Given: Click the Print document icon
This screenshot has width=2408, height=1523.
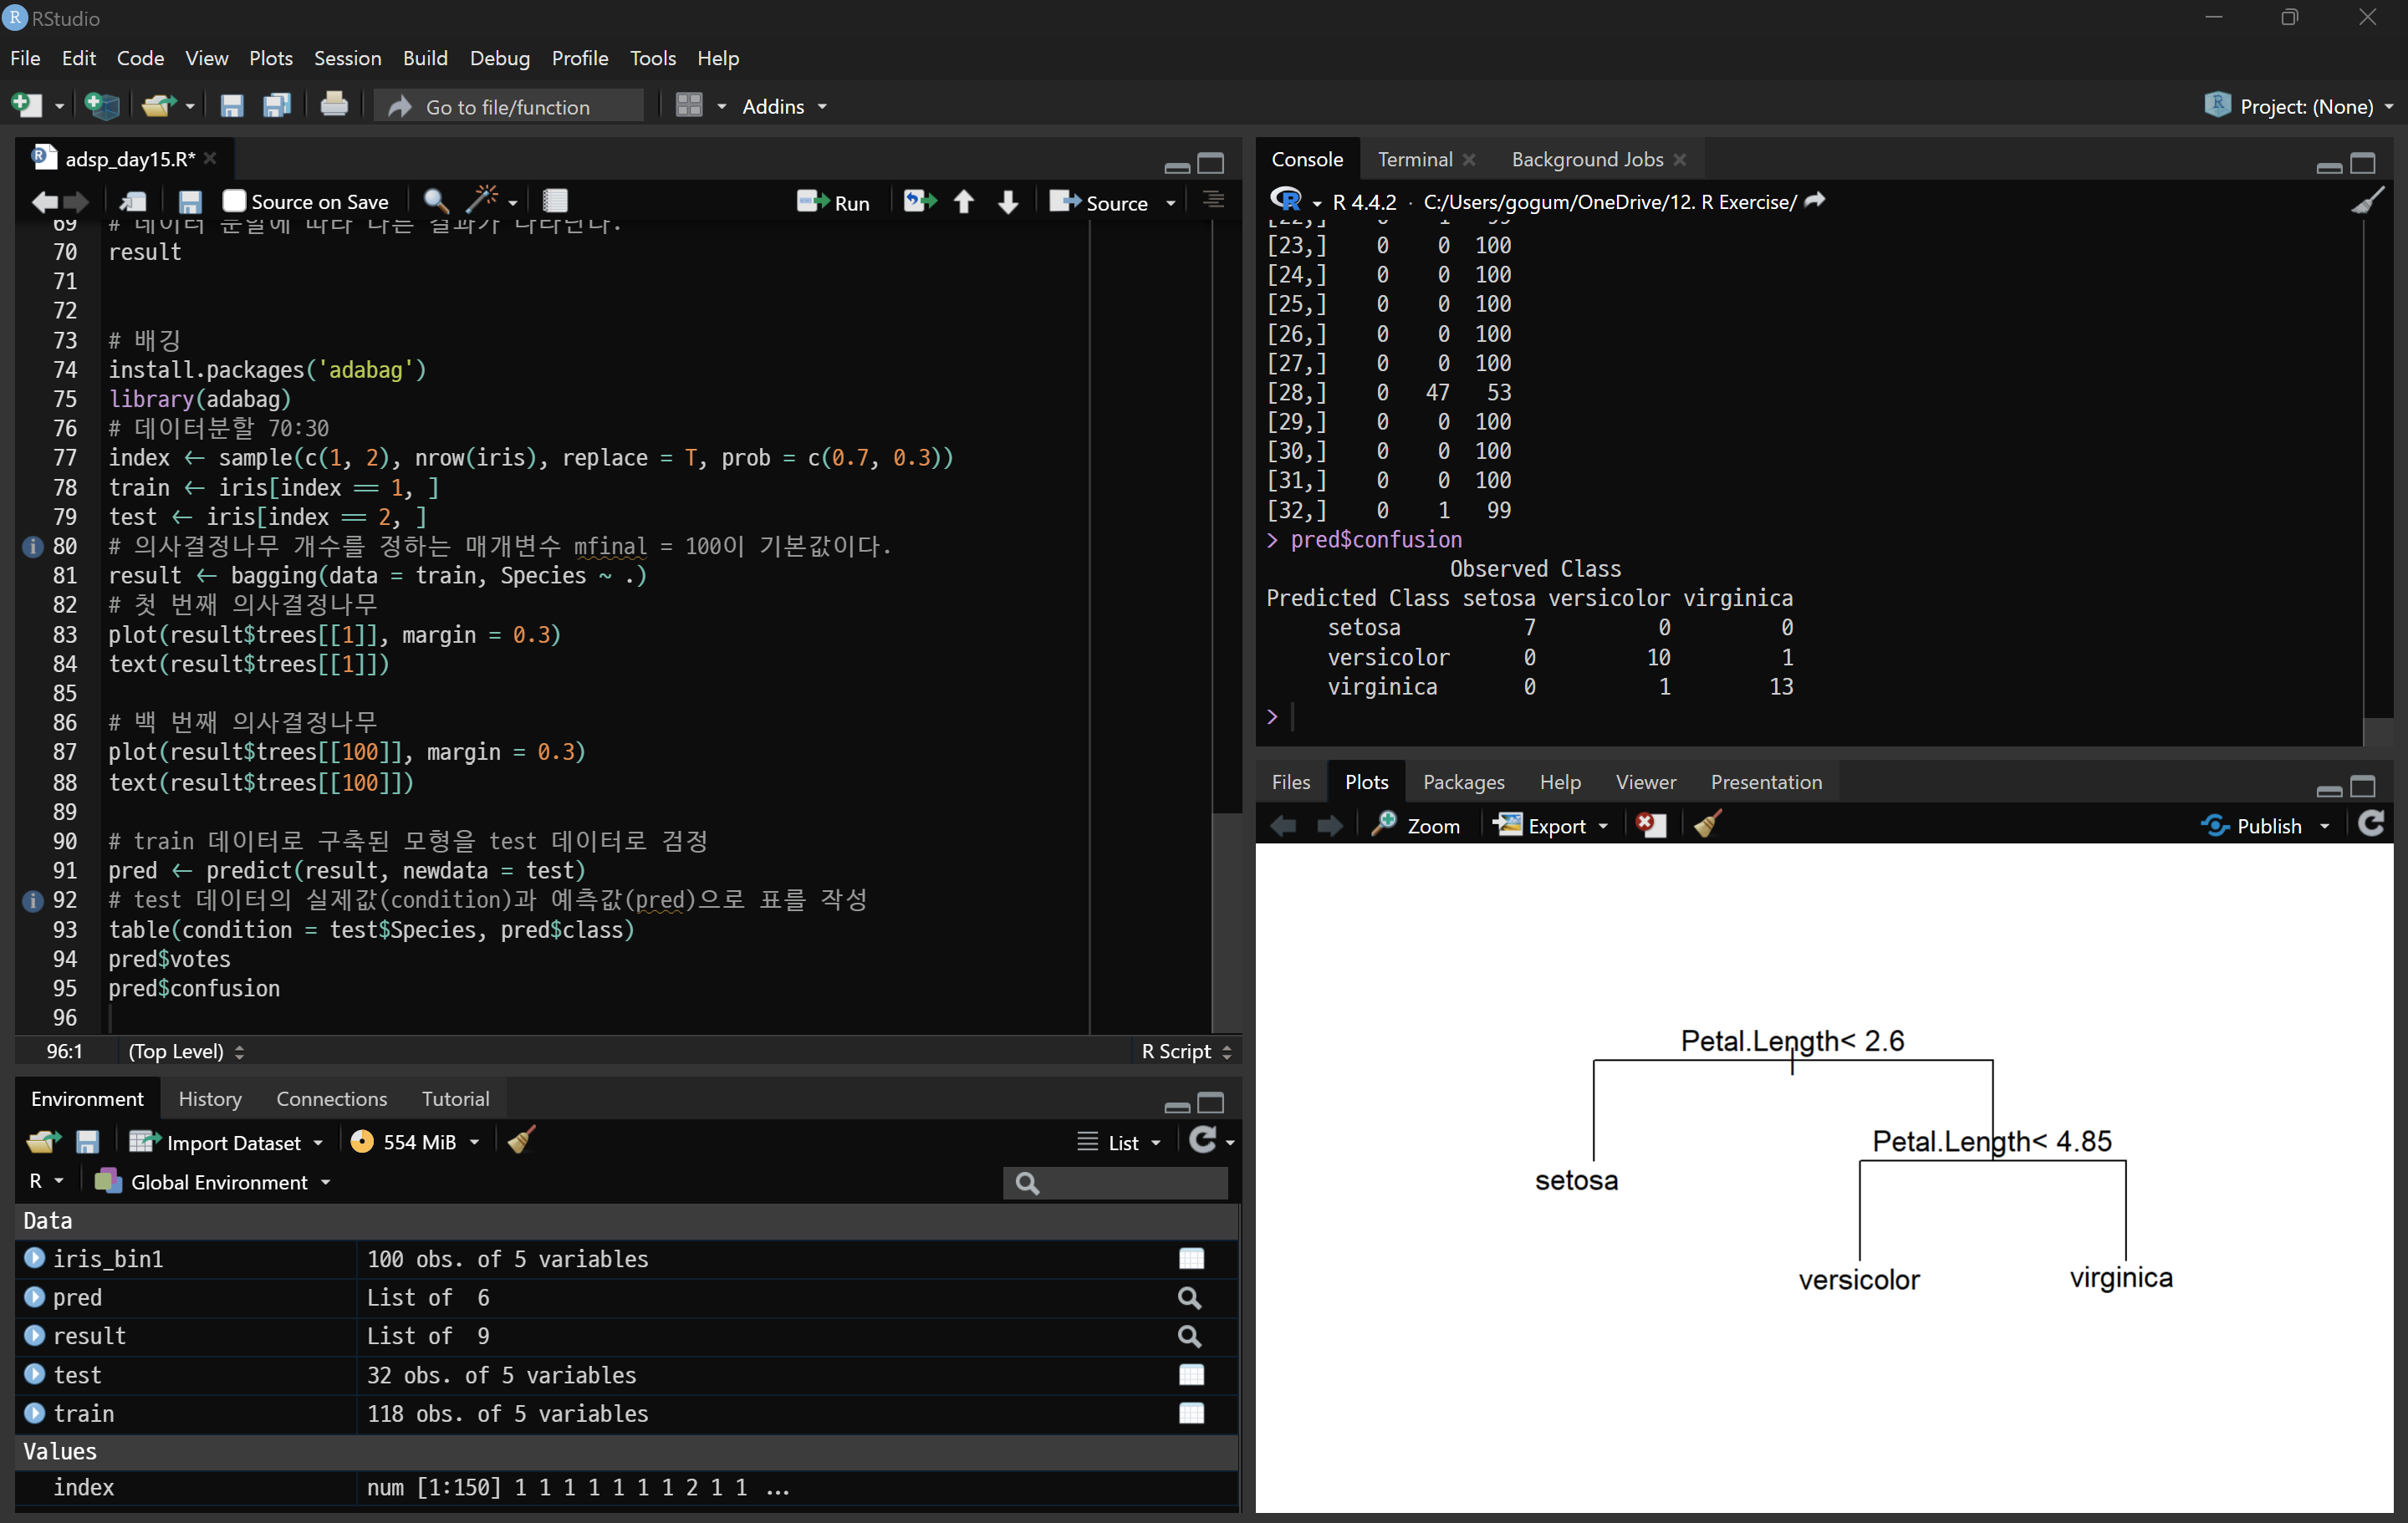Looking at the screenshot, I should 334,105.
